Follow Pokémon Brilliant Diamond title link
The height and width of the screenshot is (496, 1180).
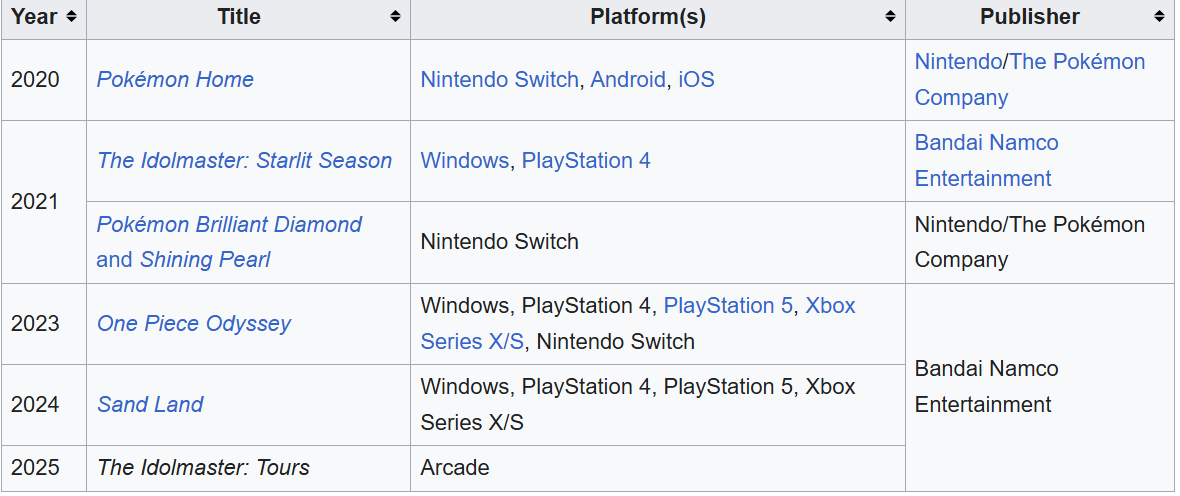point(229,224)
